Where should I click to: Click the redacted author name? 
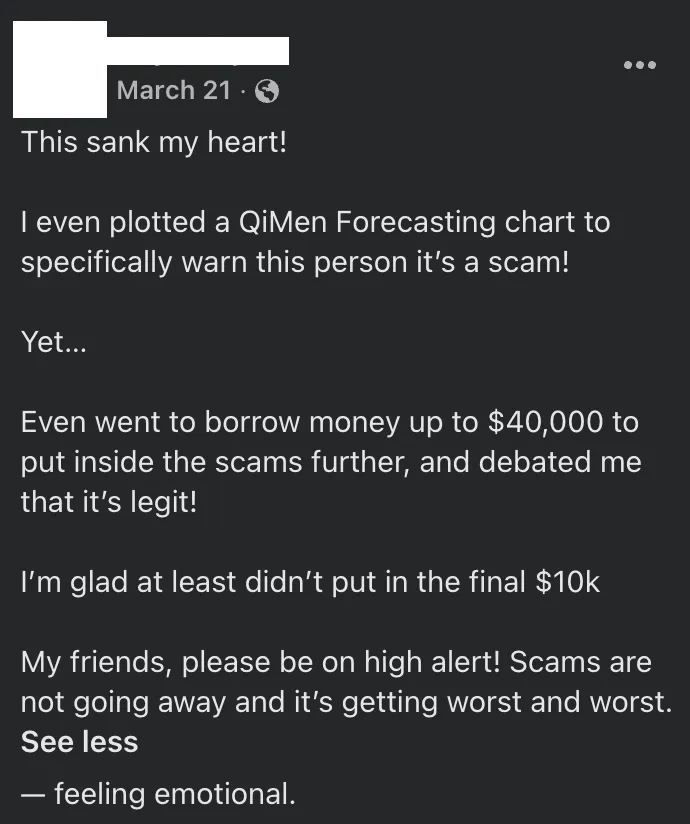pyautogui.click(x=197, y=52)
